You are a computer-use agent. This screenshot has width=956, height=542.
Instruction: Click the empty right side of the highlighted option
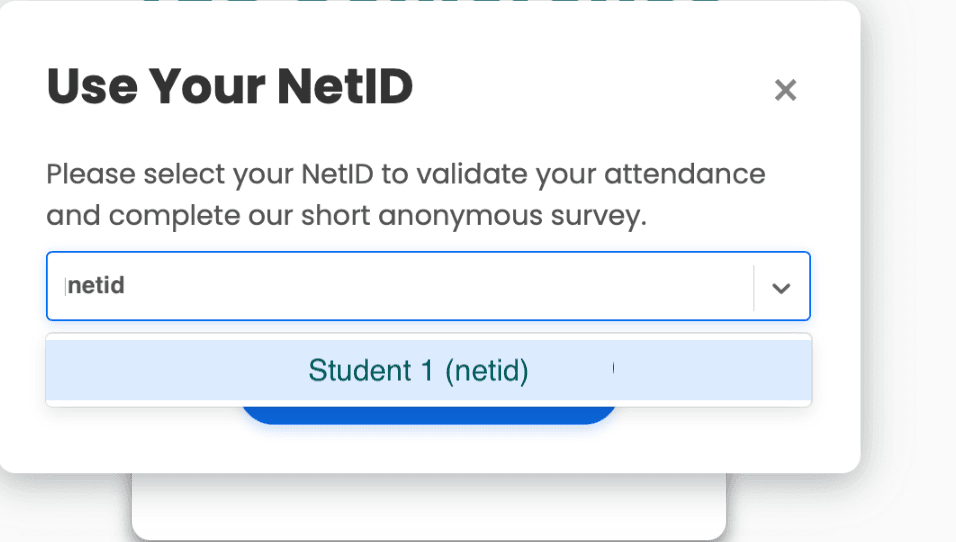pyautogui.click(x=710, y=371)
